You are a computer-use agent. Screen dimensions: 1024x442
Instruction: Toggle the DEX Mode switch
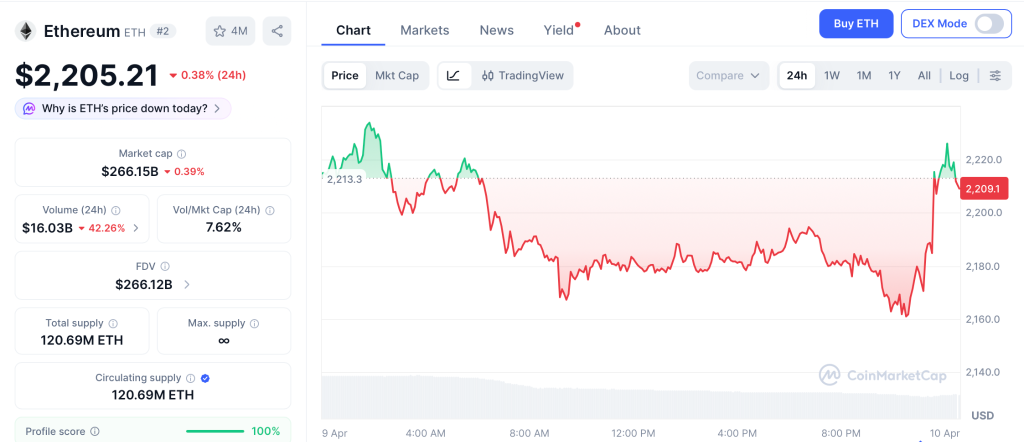[988, 24]
